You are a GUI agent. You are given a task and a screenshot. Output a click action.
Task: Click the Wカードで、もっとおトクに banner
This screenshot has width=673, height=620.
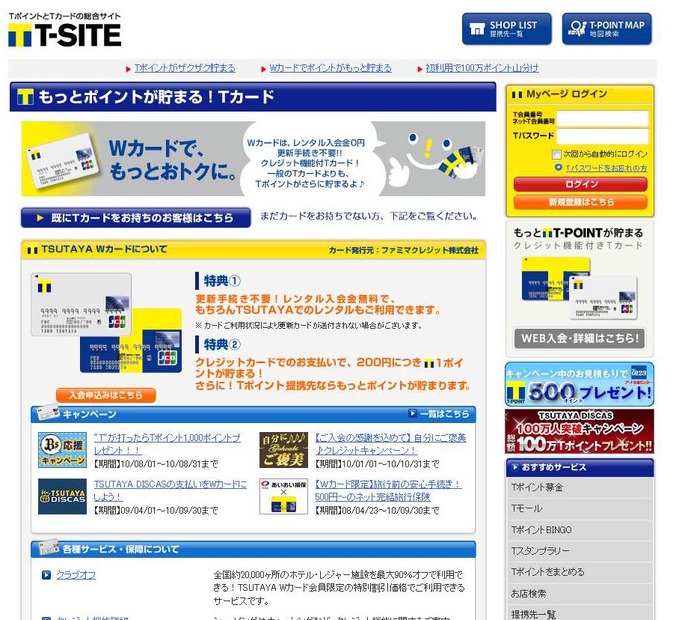point(253,159)
